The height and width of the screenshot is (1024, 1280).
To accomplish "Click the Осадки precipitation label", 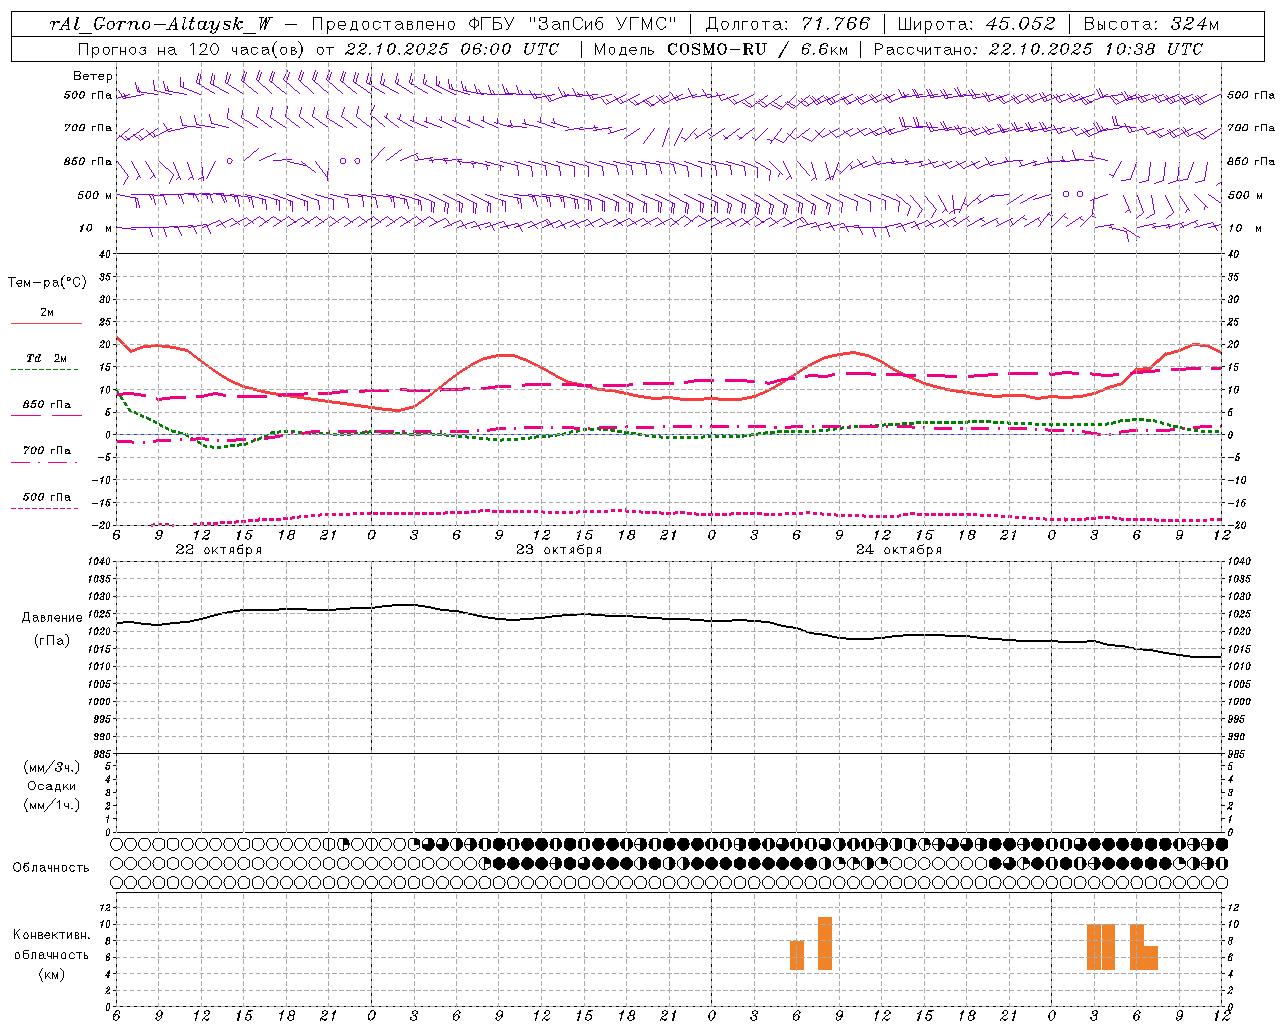I will (52, 786).
